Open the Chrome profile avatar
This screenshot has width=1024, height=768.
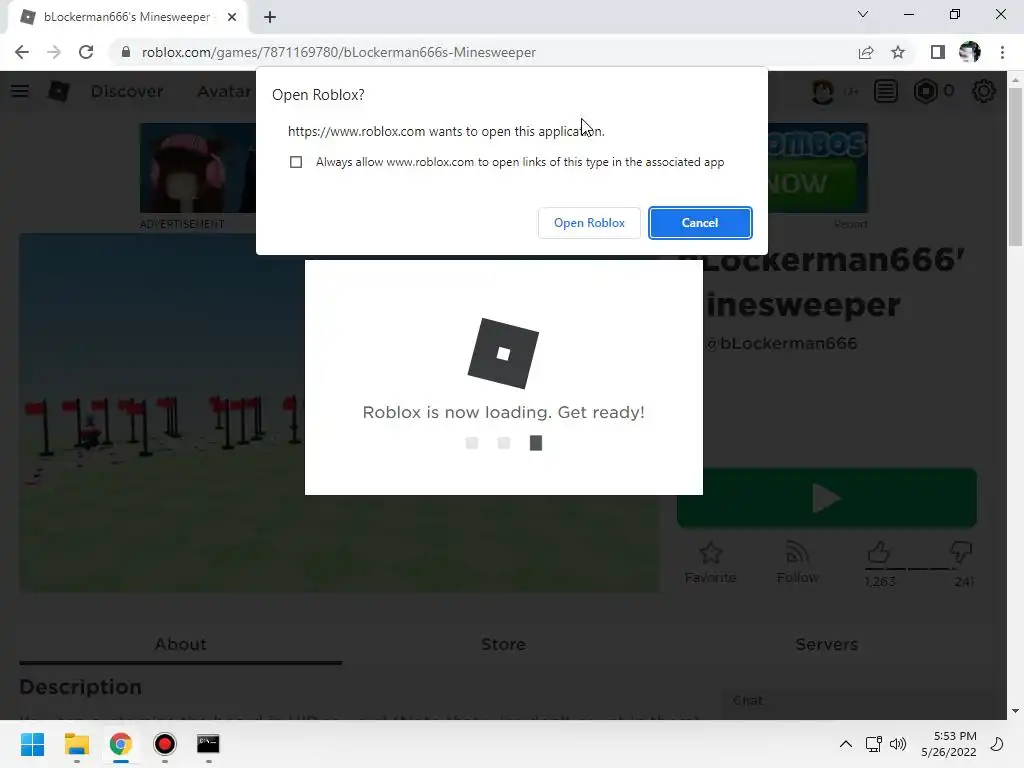pos(969,52)
